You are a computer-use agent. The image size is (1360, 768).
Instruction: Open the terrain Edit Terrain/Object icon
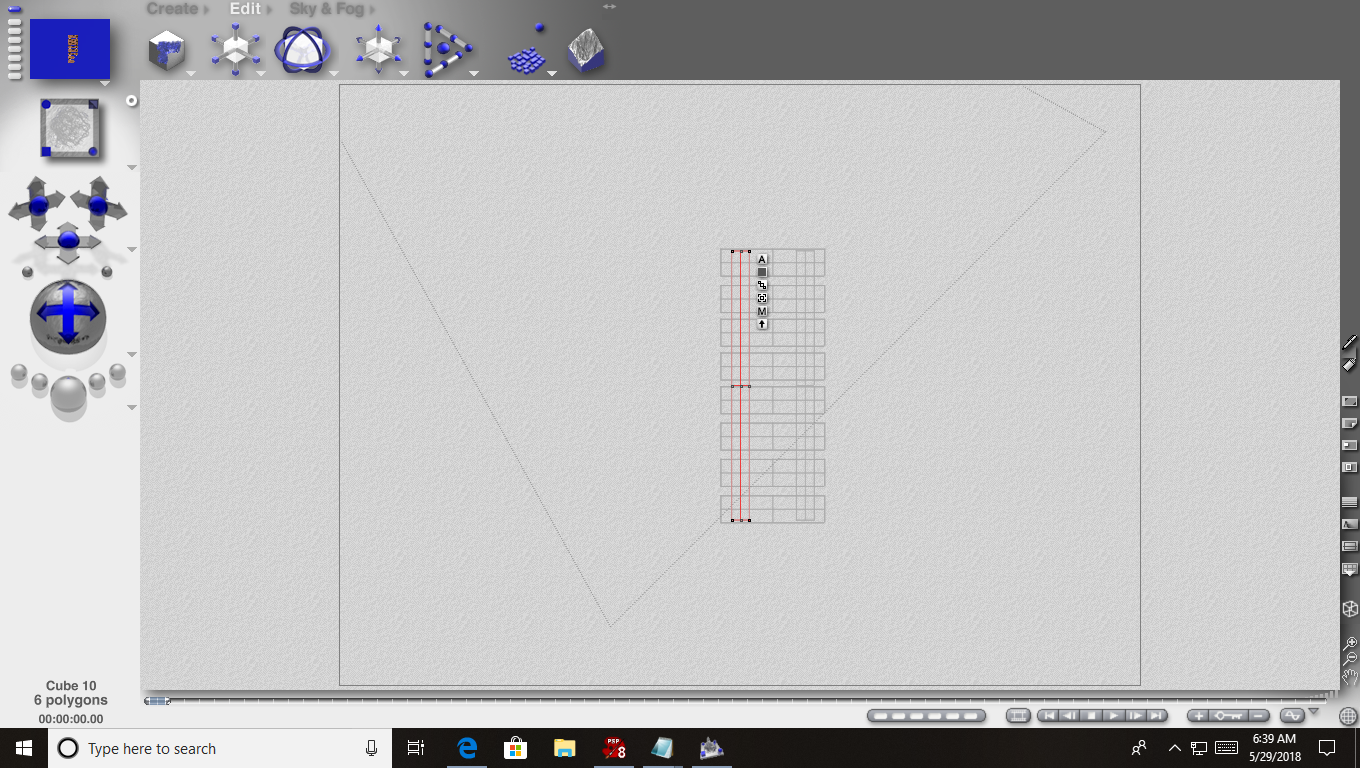pos(586,50)
